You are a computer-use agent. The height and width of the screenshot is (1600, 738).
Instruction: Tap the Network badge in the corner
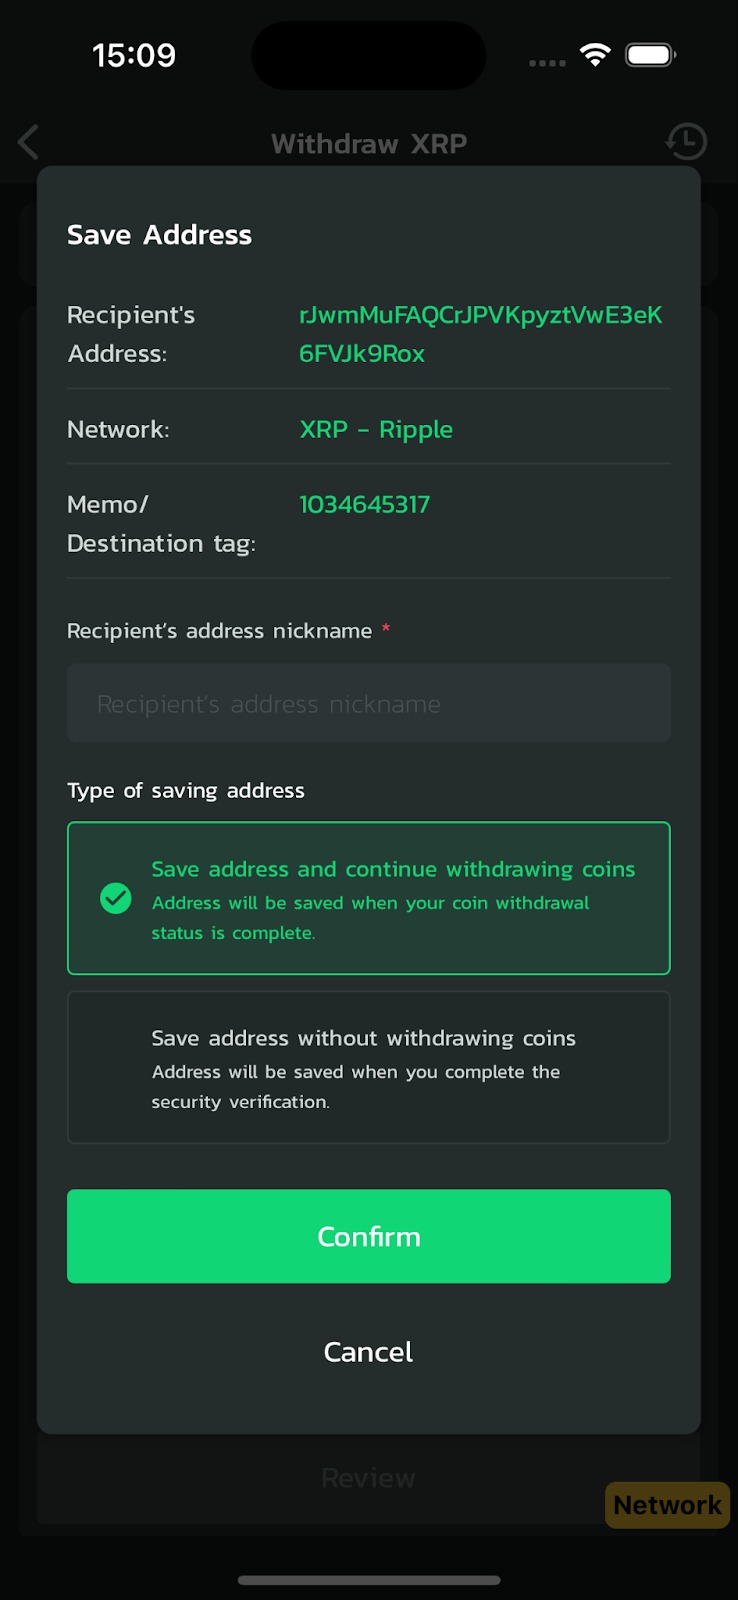(666, 1505)
